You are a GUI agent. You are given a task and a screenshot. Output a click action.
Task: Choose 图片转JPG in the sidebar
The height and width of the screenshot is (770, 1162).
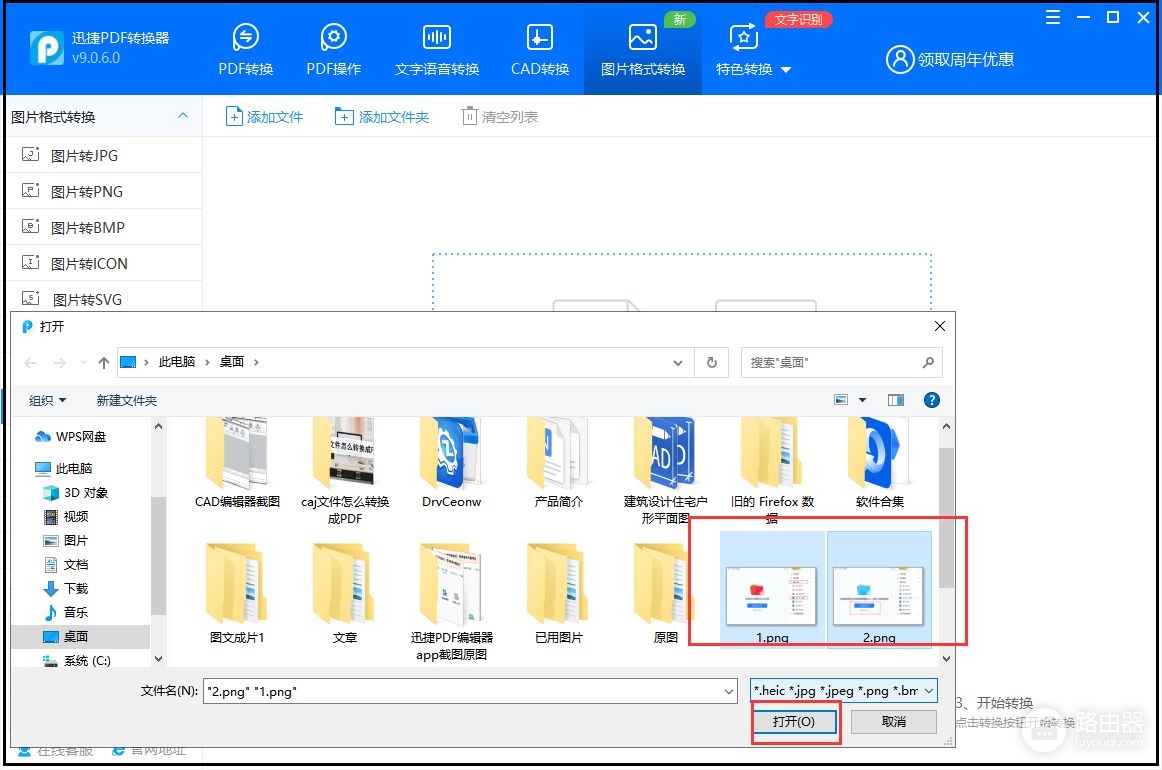(104, 155)
